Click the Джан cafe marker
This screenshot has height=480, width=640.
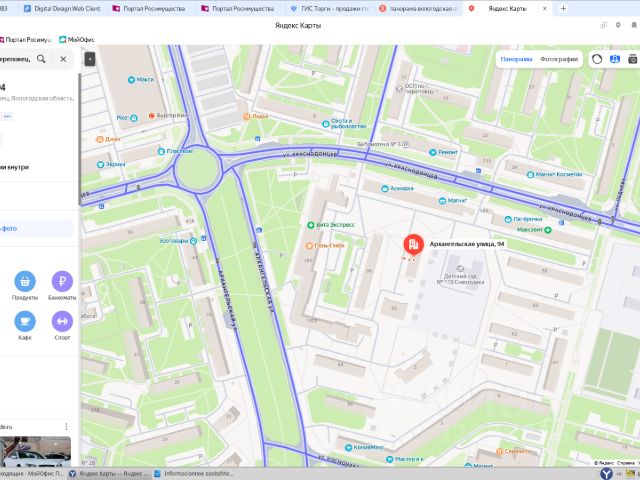click(100, 139)
